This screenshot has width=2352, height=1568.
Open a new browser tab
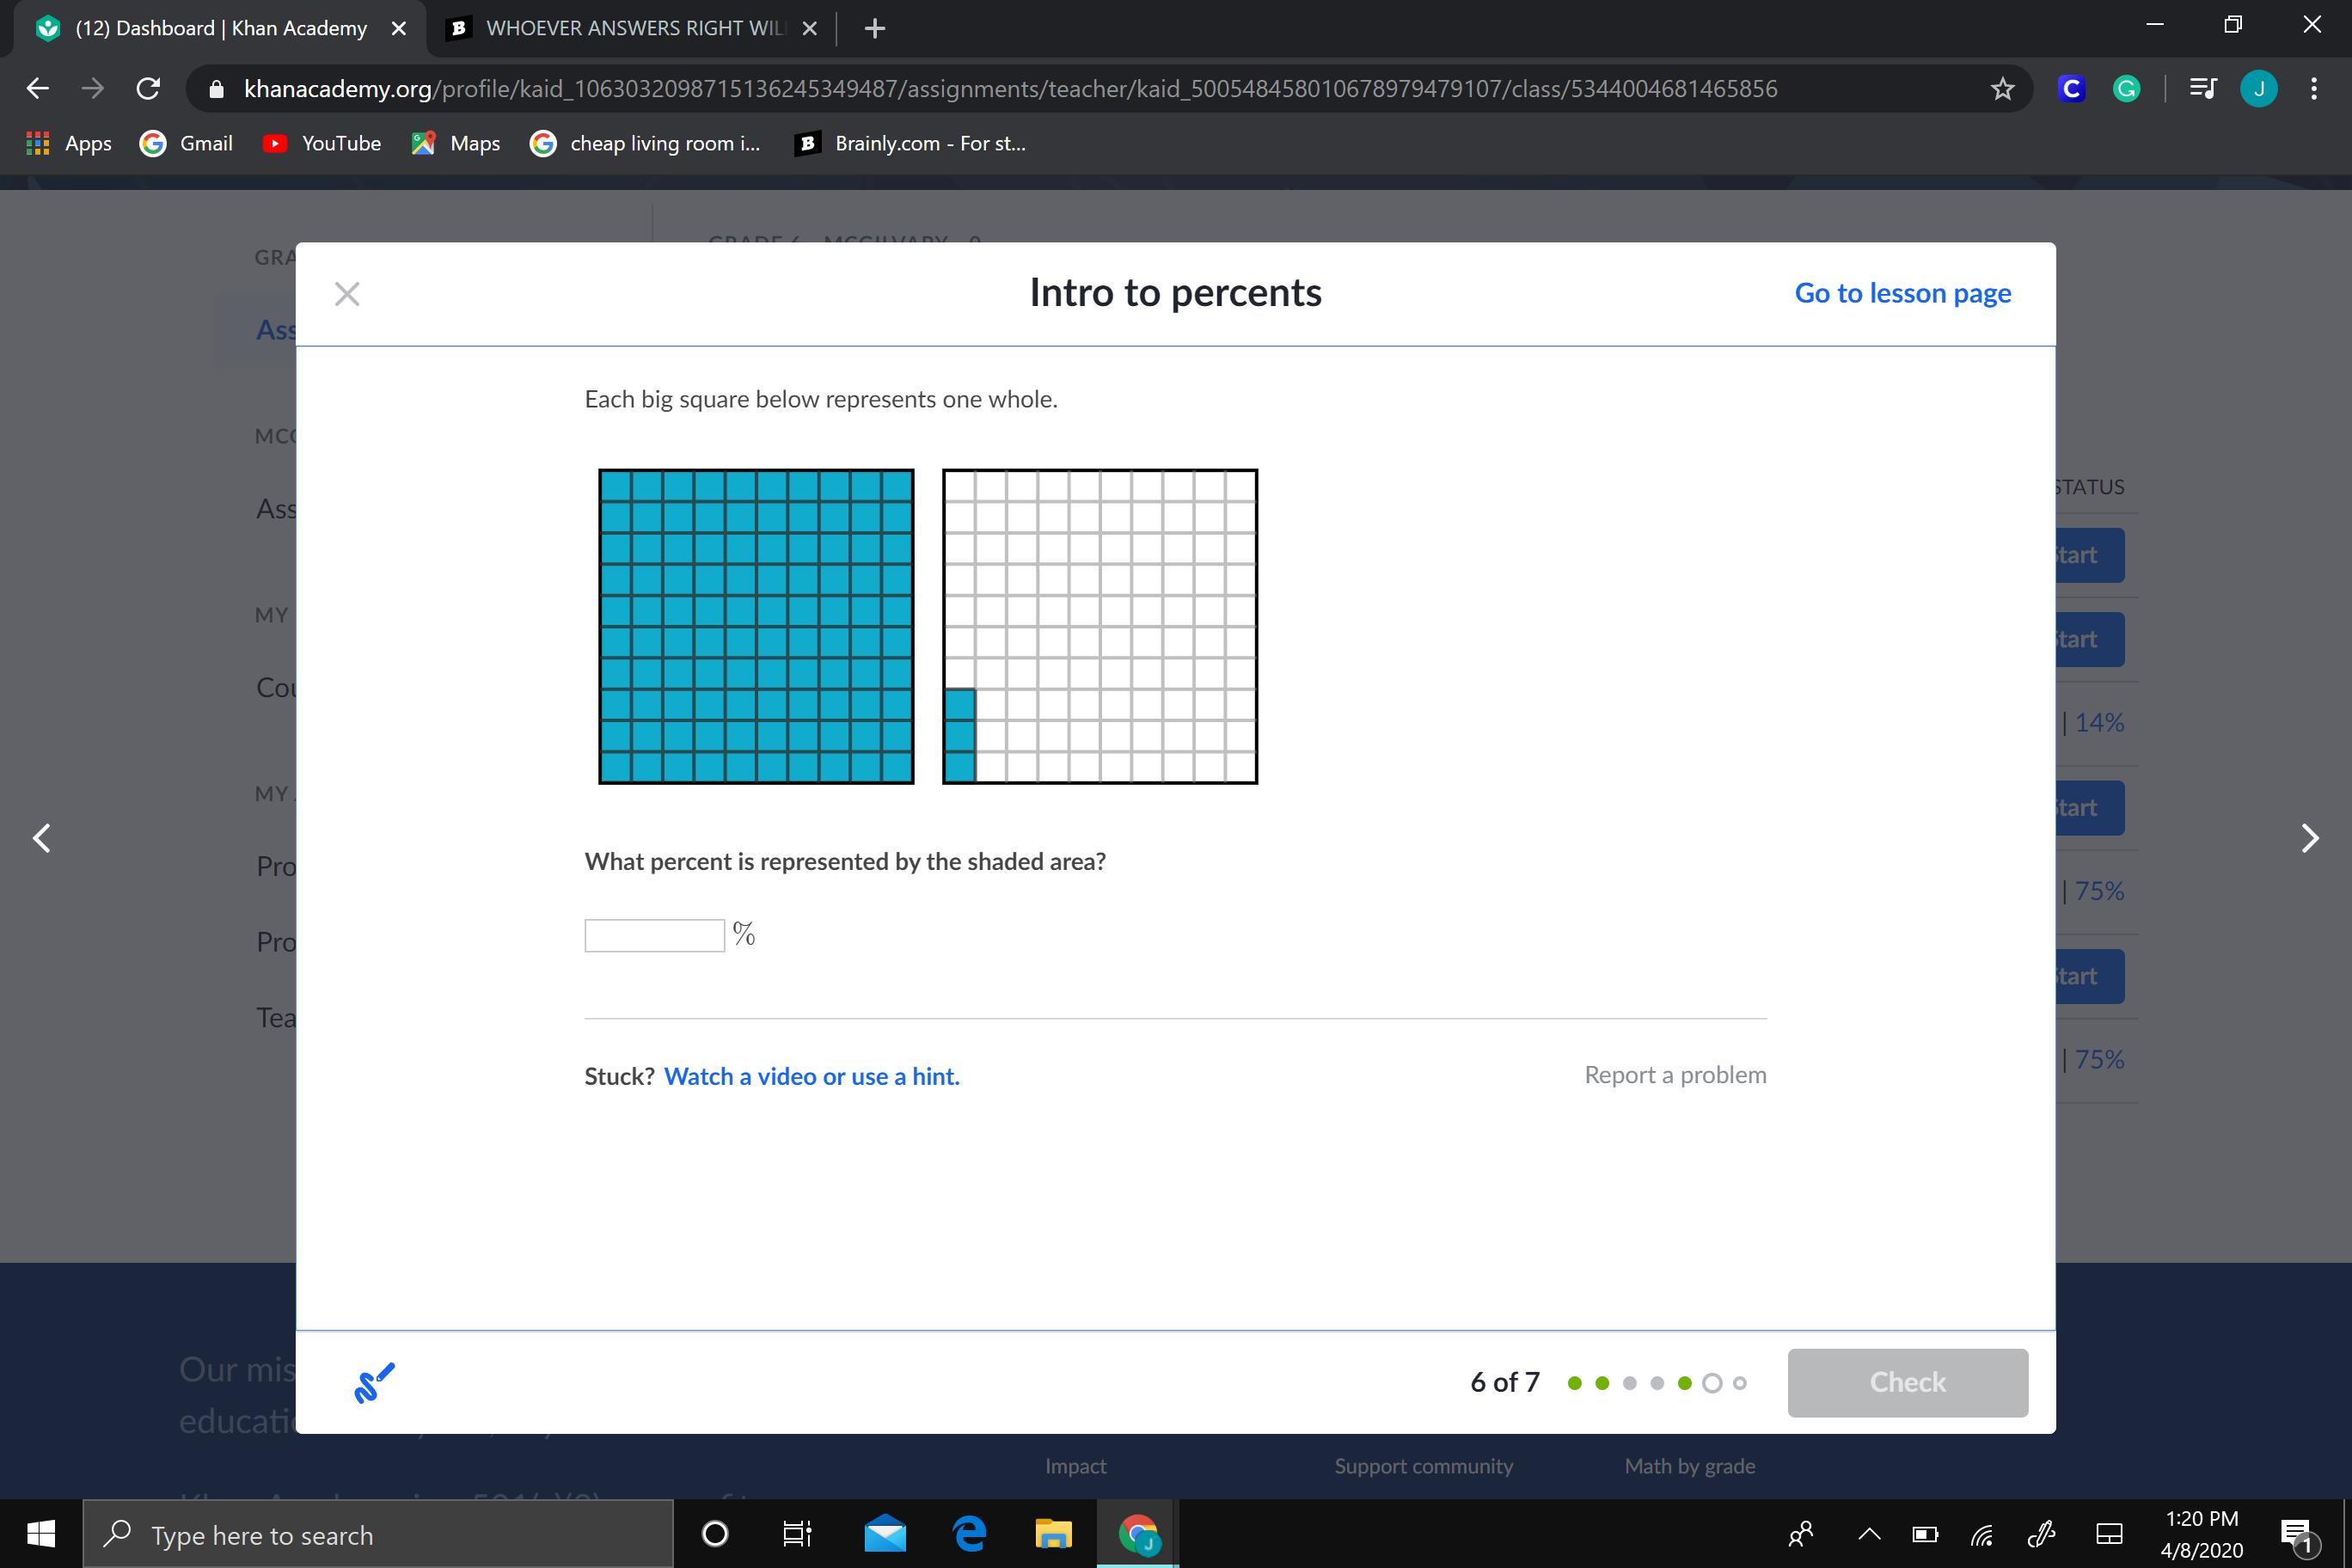874,28
